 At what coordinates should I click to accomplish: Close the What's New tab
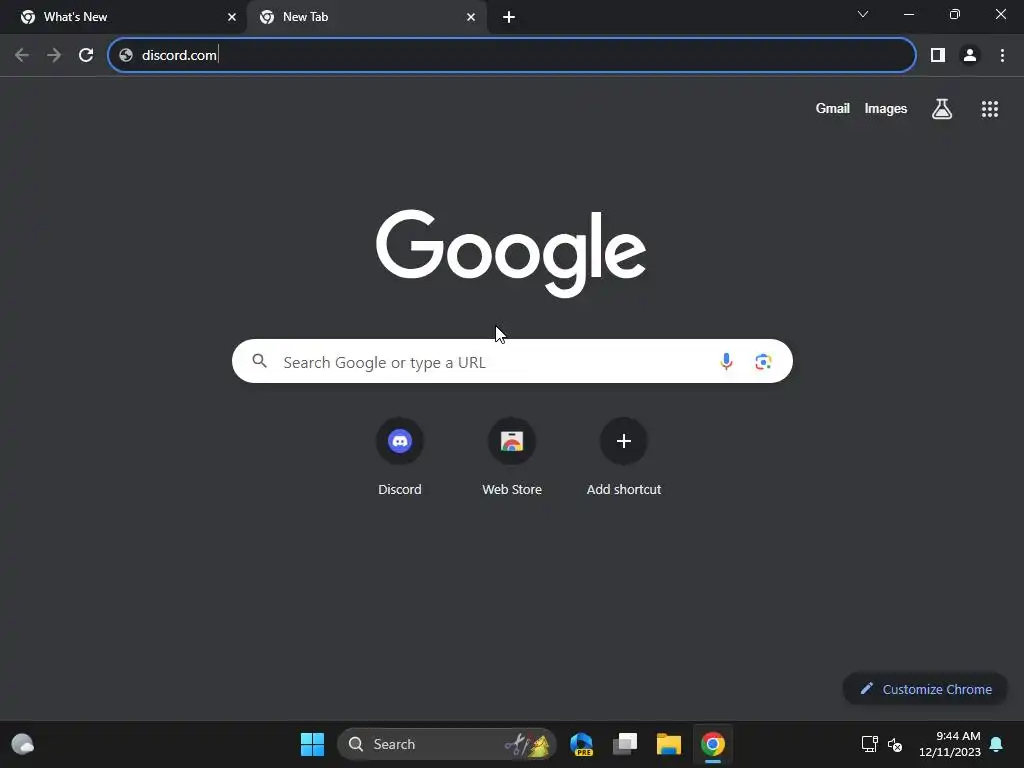point(232,17)
